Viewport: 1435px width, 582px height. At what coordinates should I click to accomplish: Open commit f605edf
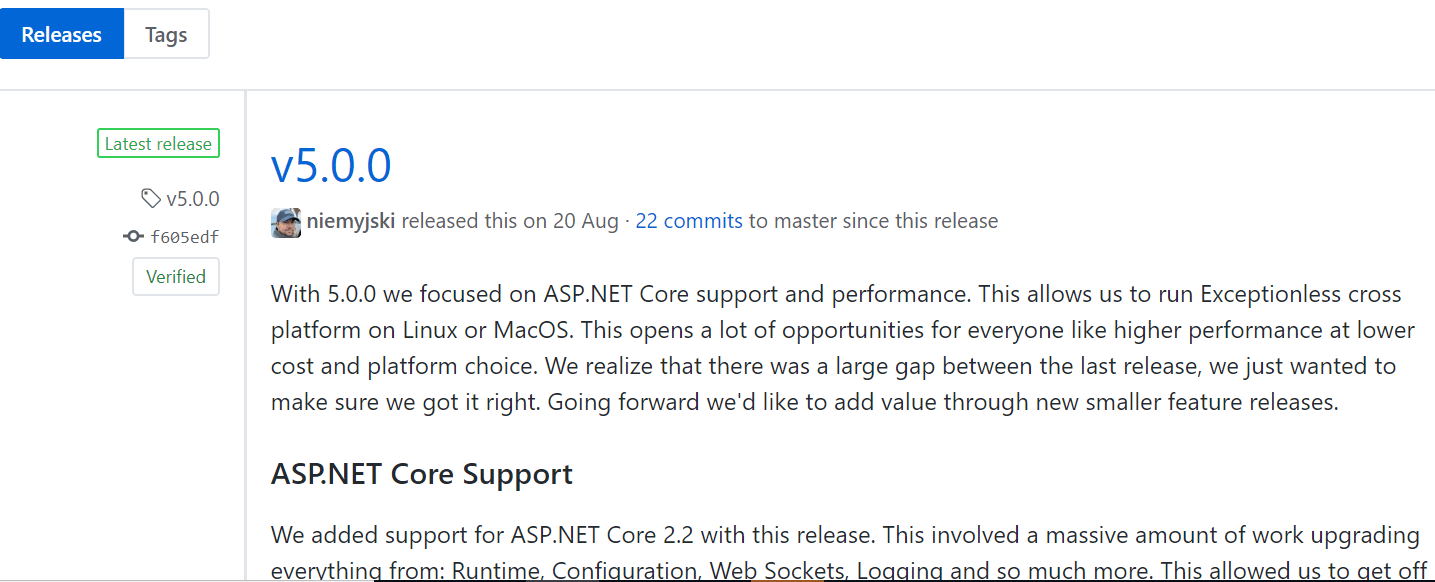pos(184,237)
